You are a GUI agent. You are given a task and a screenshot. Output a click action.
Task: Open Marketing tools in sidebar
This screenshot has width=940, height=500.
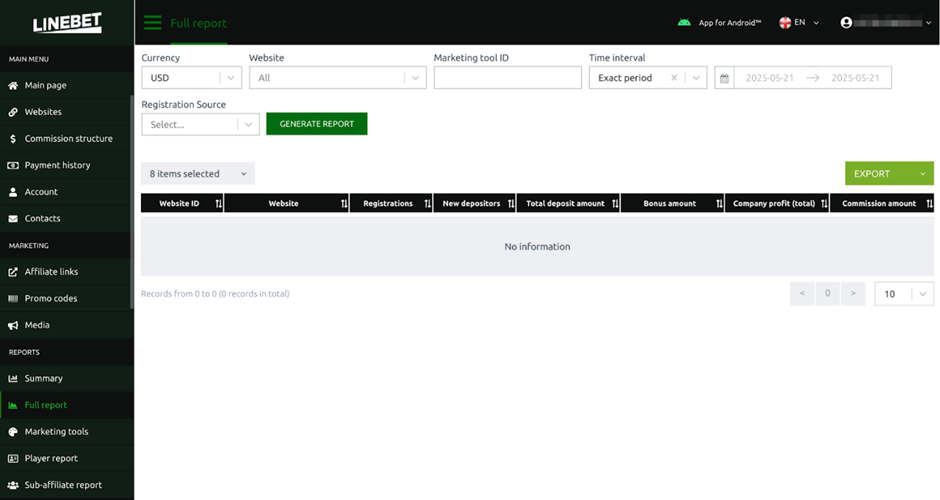(67, 432)
